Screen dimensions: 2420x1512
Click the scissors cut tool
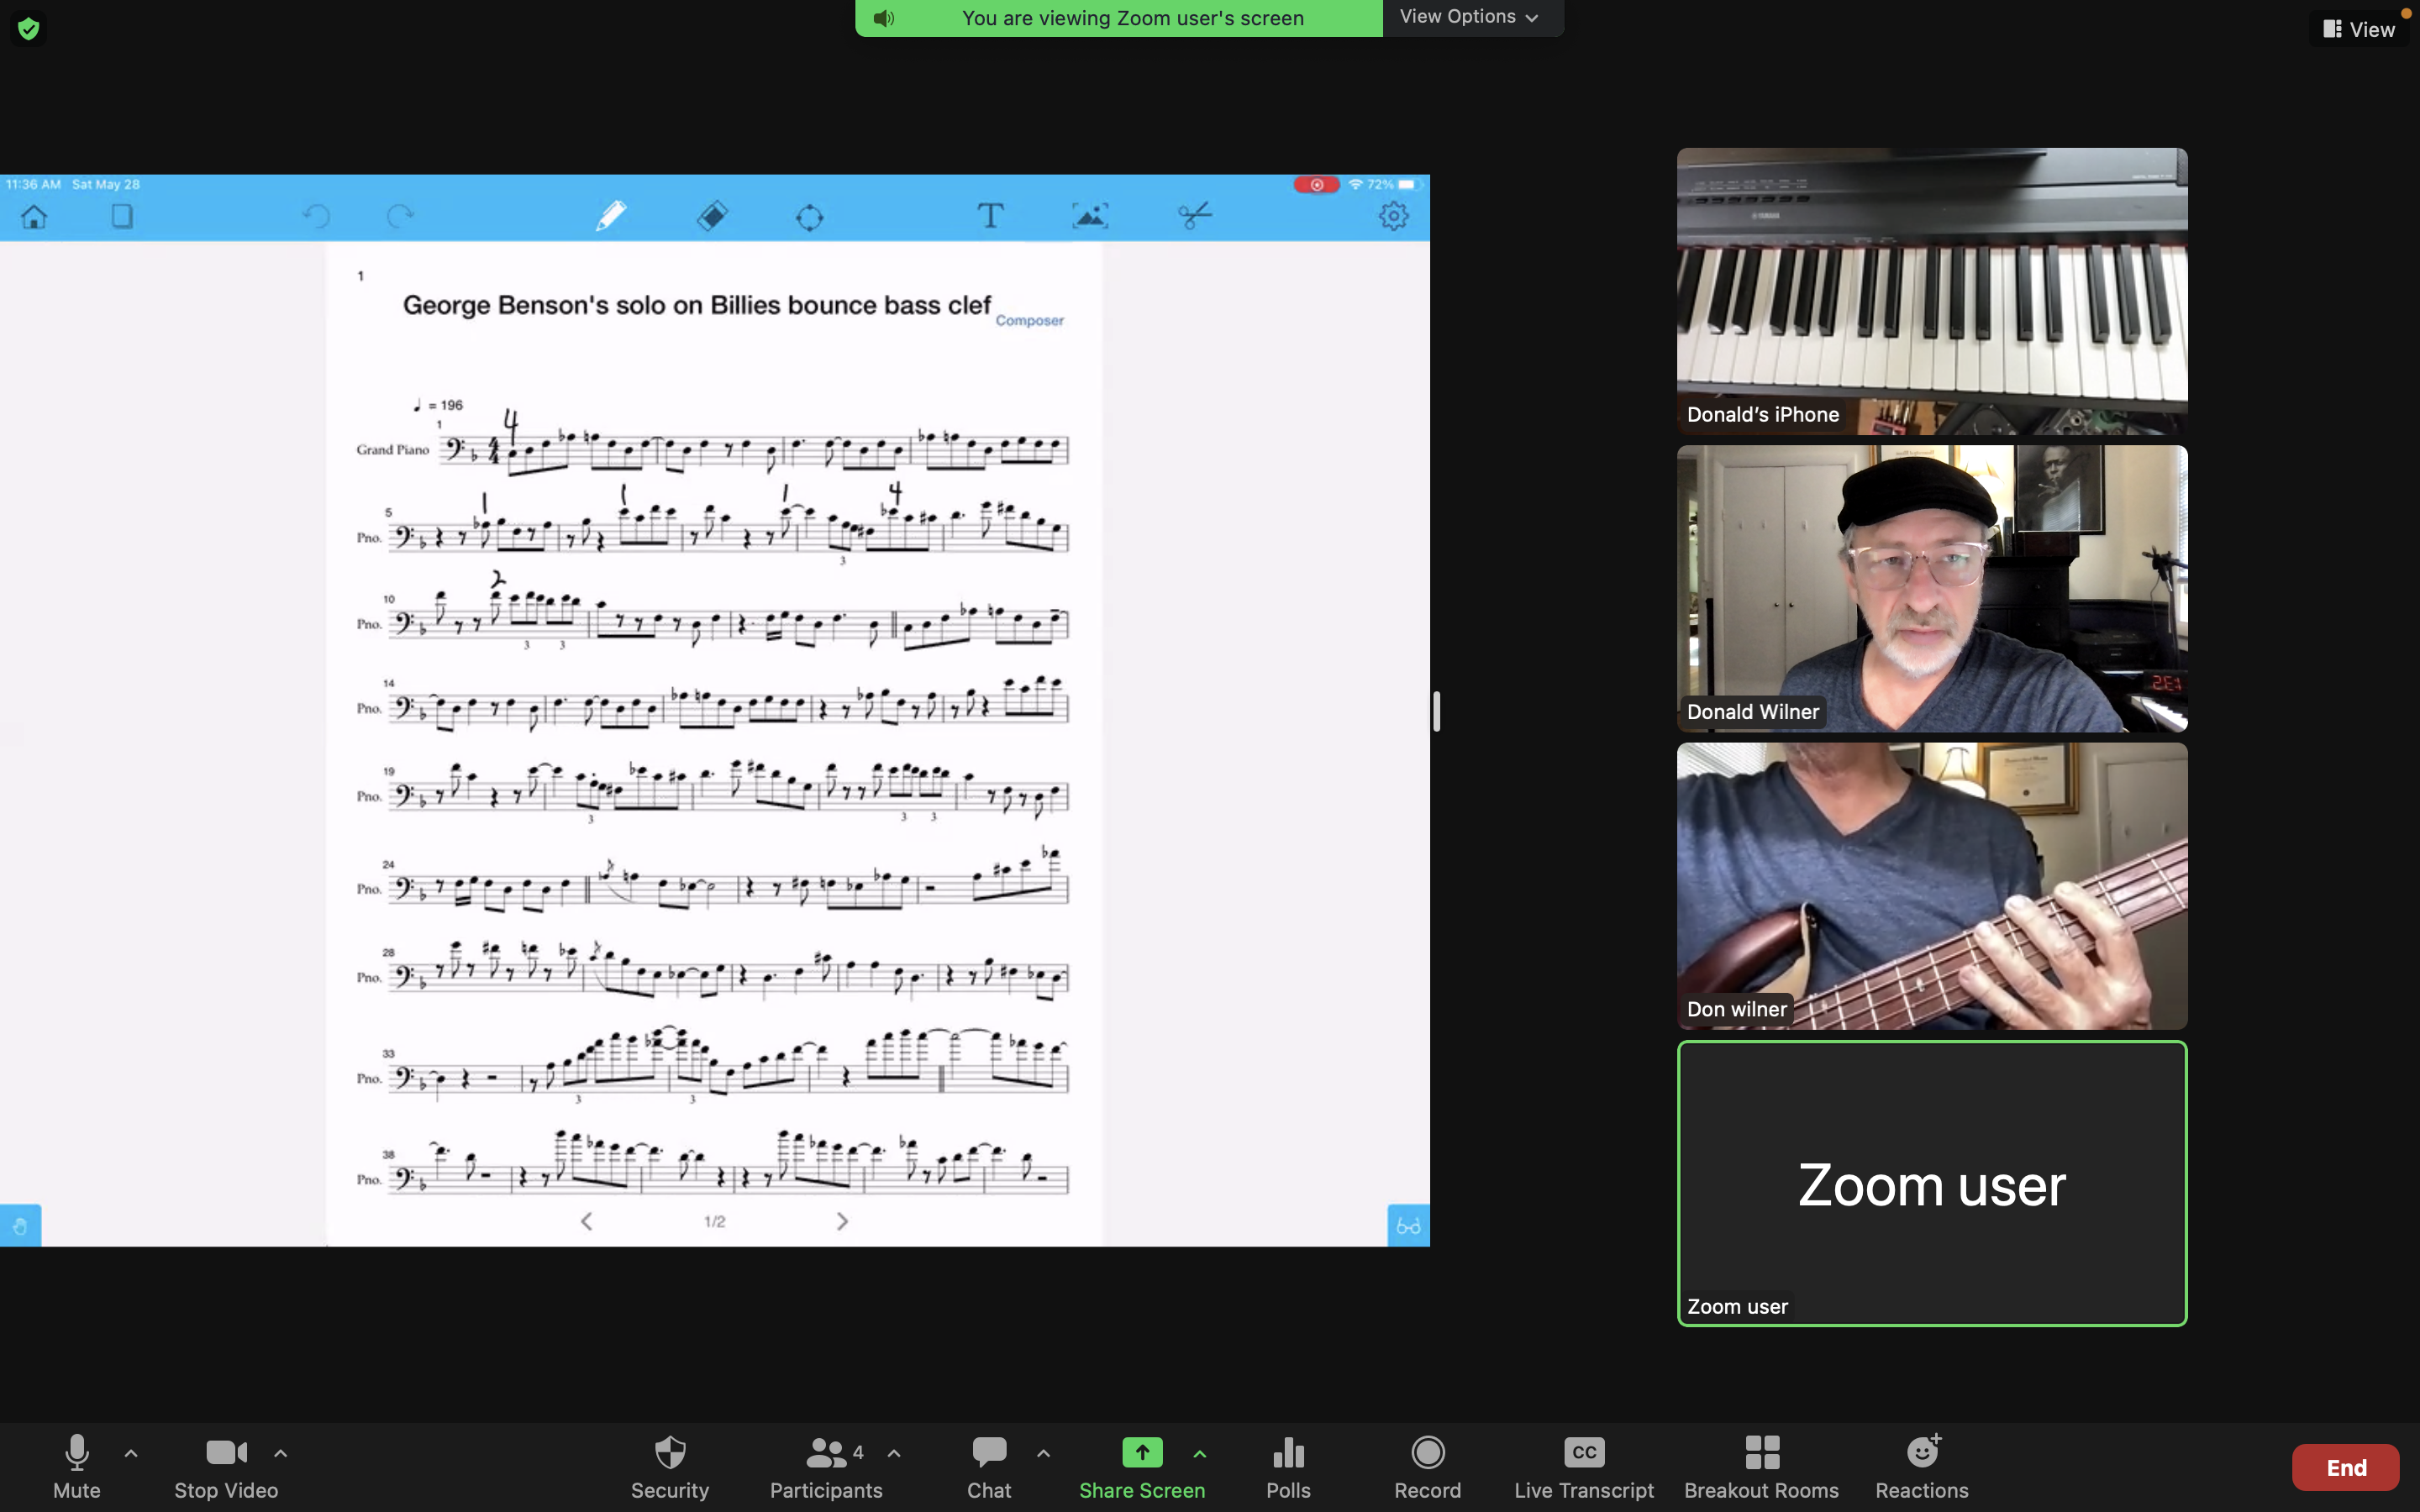click(1194, 216)
